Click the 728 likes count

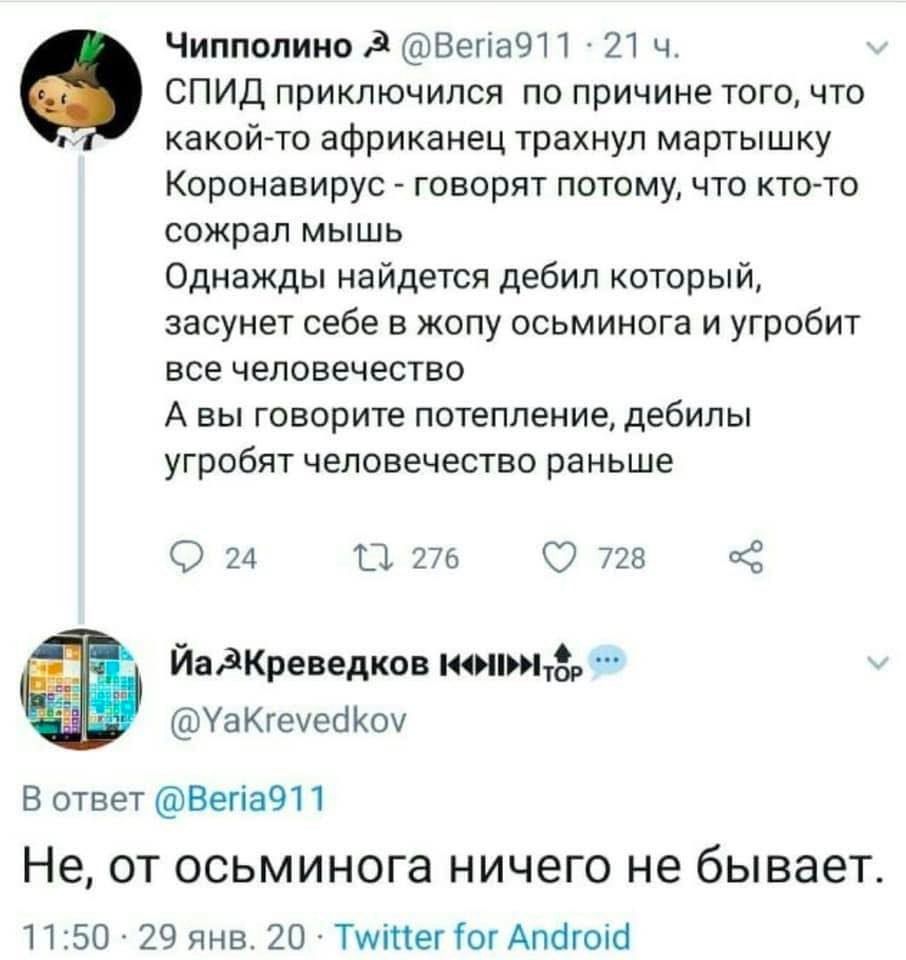point(622,558)
